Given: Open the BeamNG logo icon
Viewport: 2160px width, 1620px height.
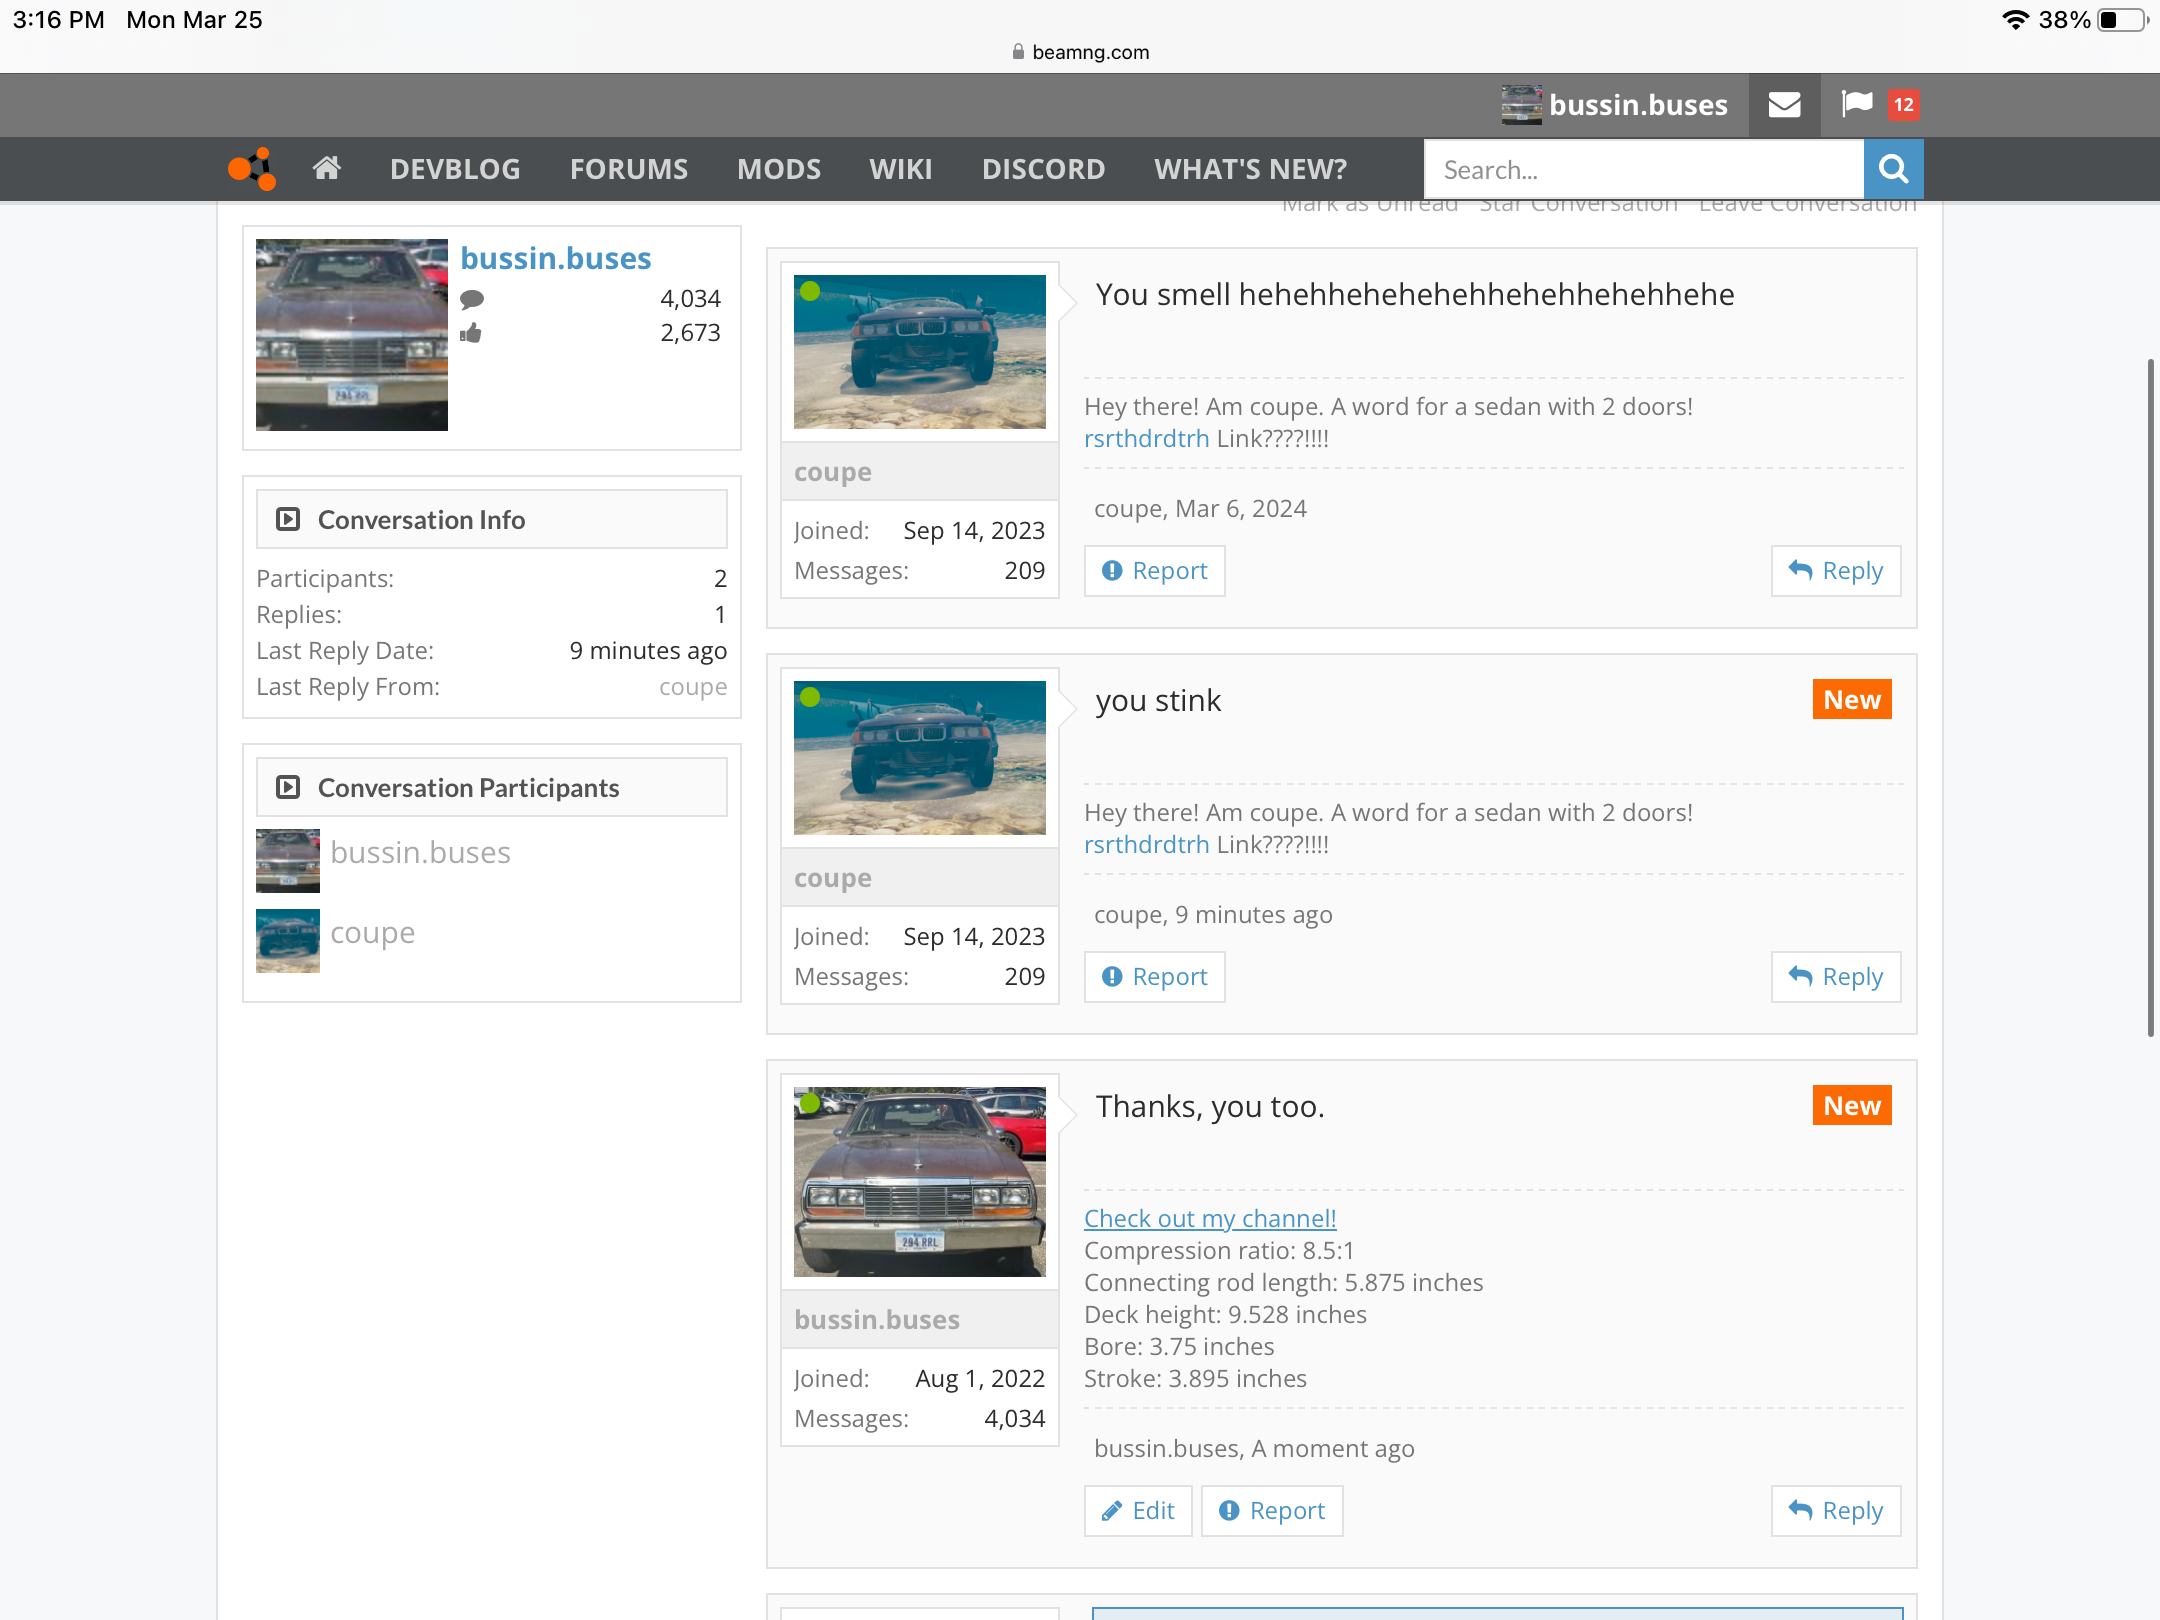Looking at the screenshot, I should point(252,169).
